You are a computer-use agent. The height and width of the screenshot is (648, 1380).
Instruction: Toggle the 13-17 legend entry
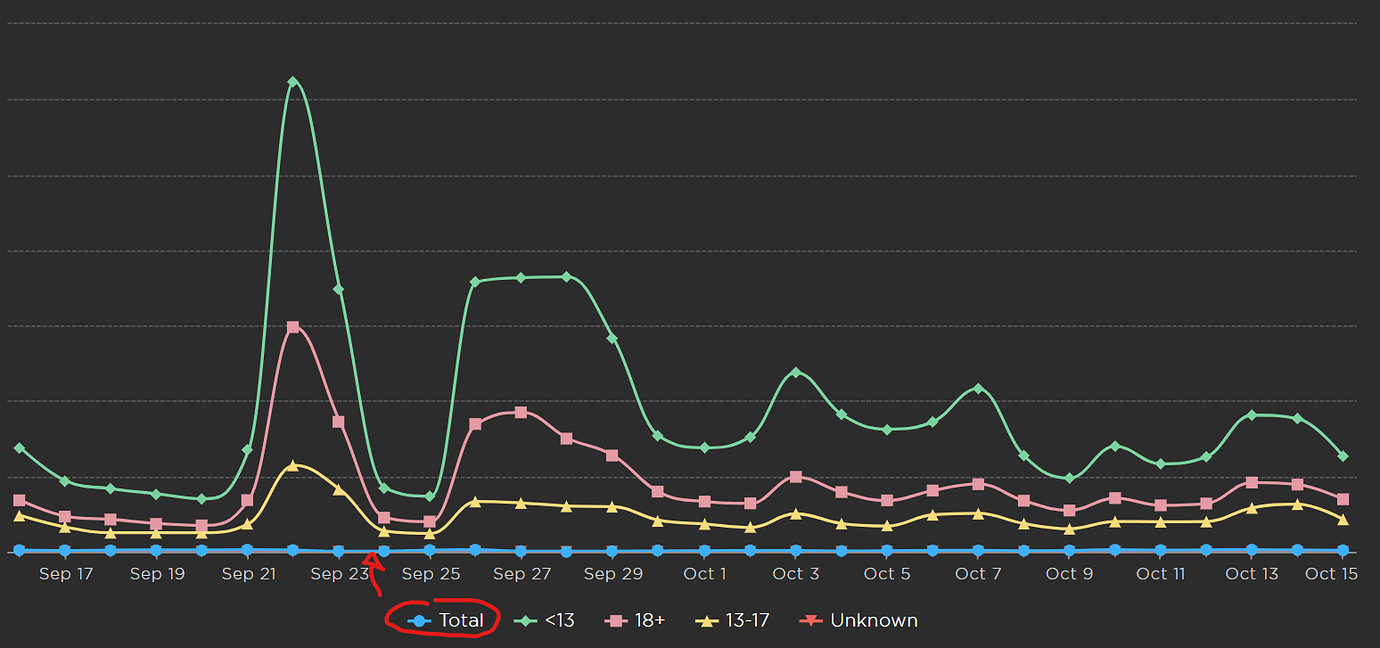point(732,620)
